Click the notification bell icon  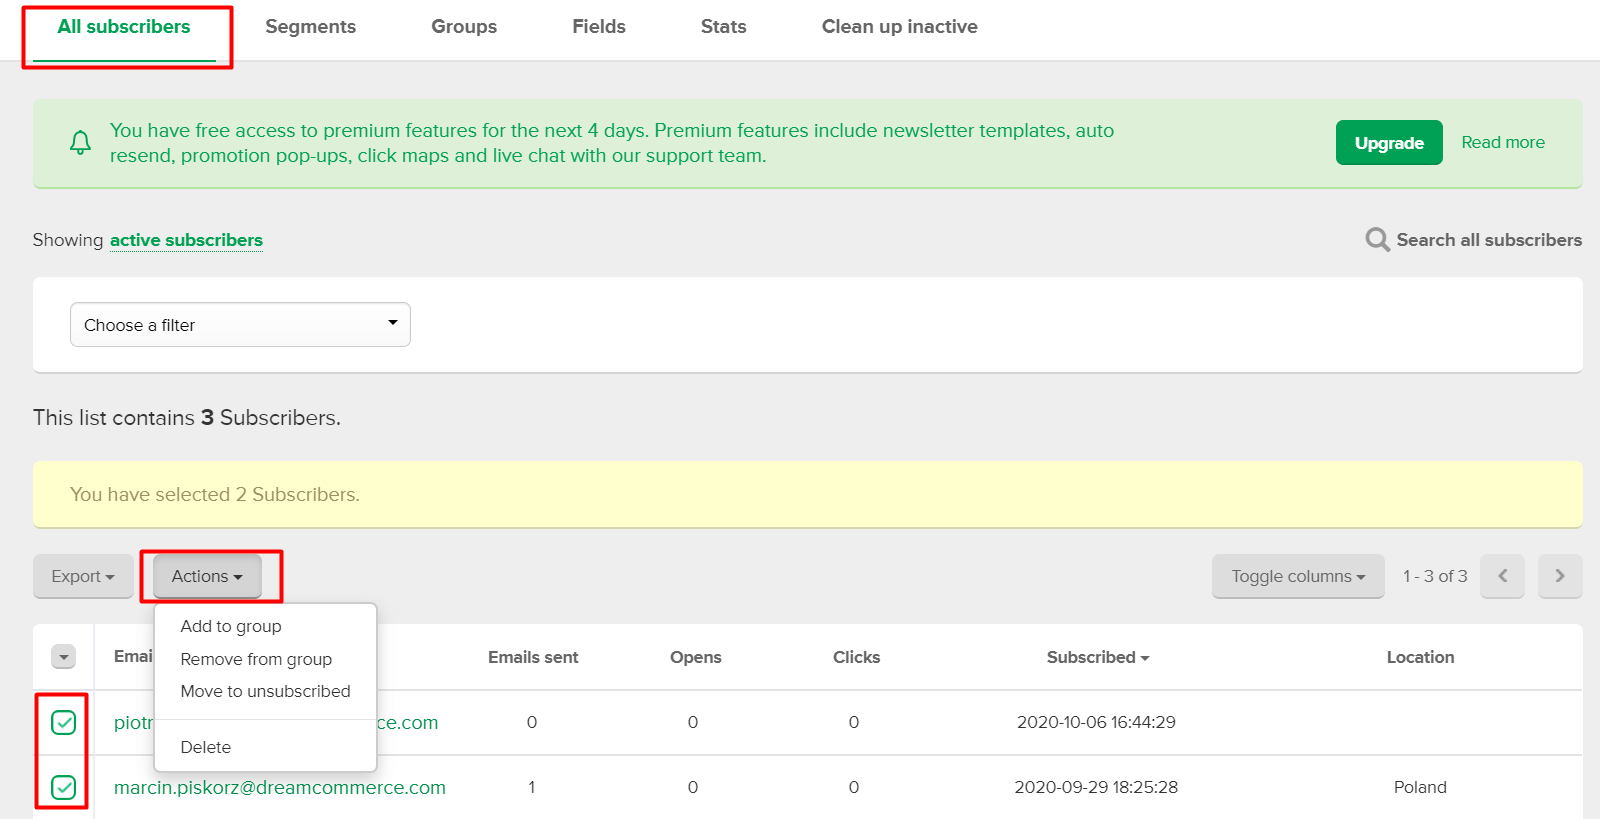pyautogui.click(x=80, y=143)
